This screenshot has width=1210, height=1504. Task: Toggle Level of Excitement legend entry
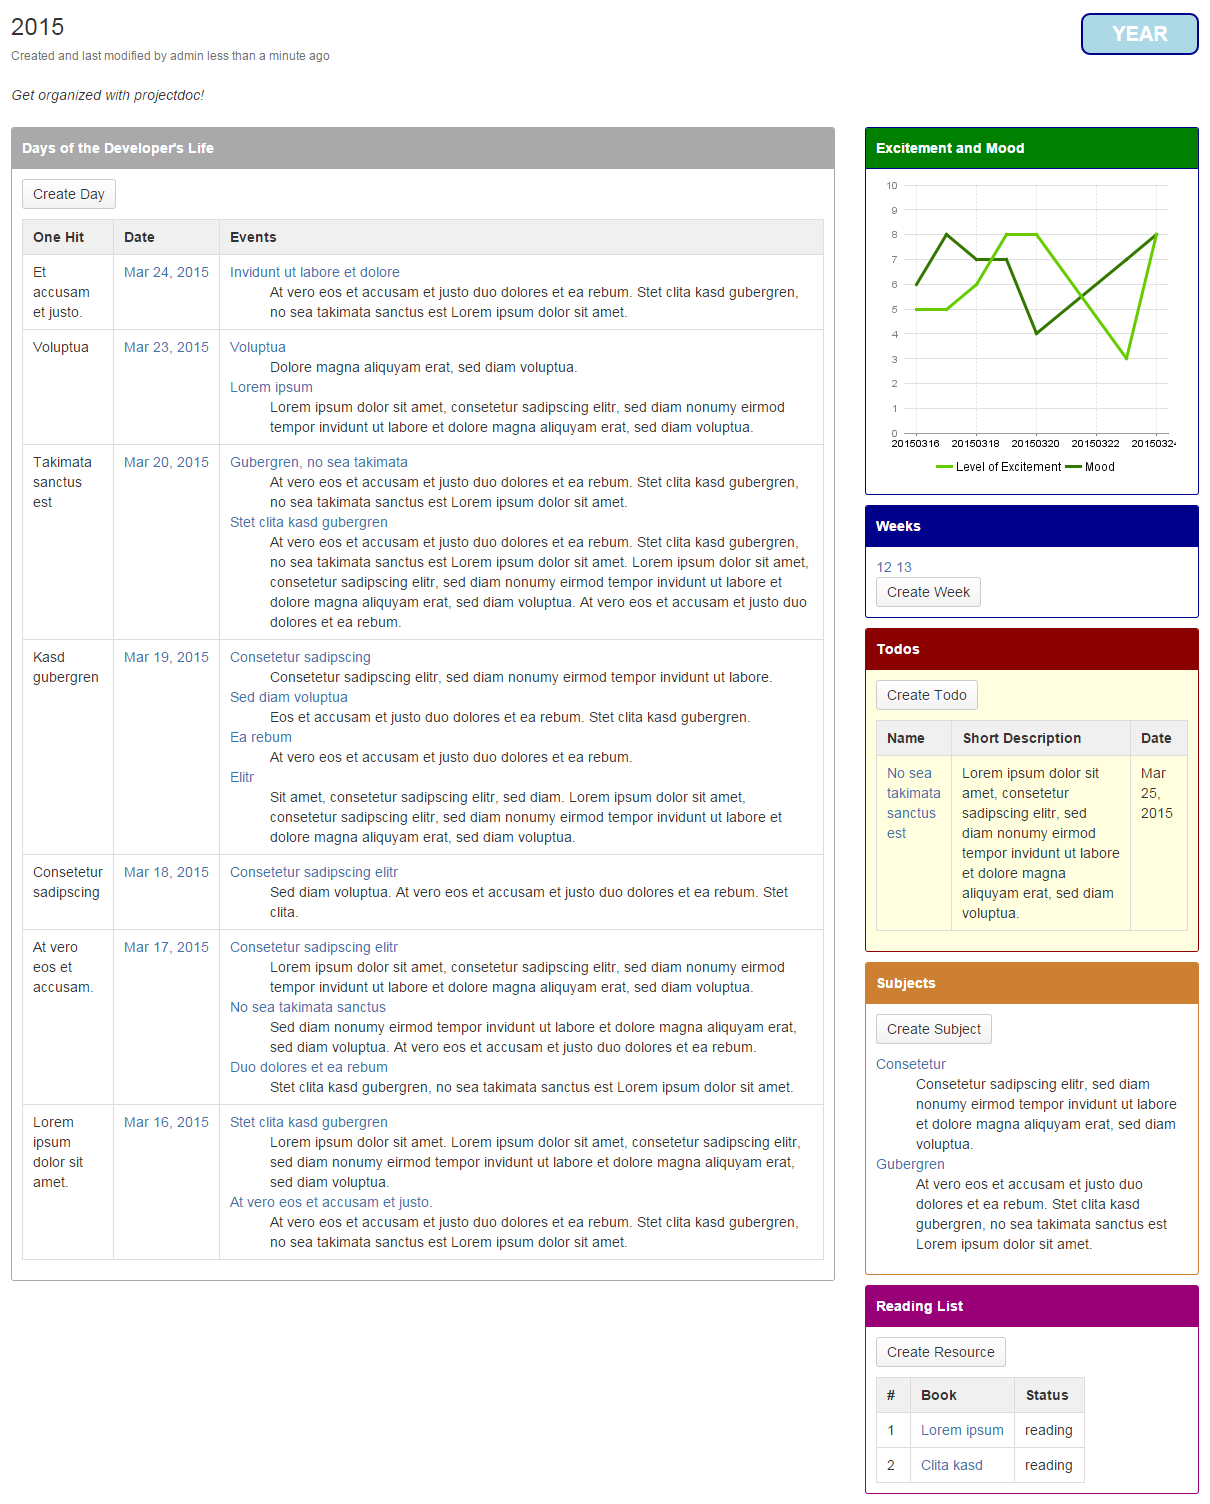[1000, 467]
